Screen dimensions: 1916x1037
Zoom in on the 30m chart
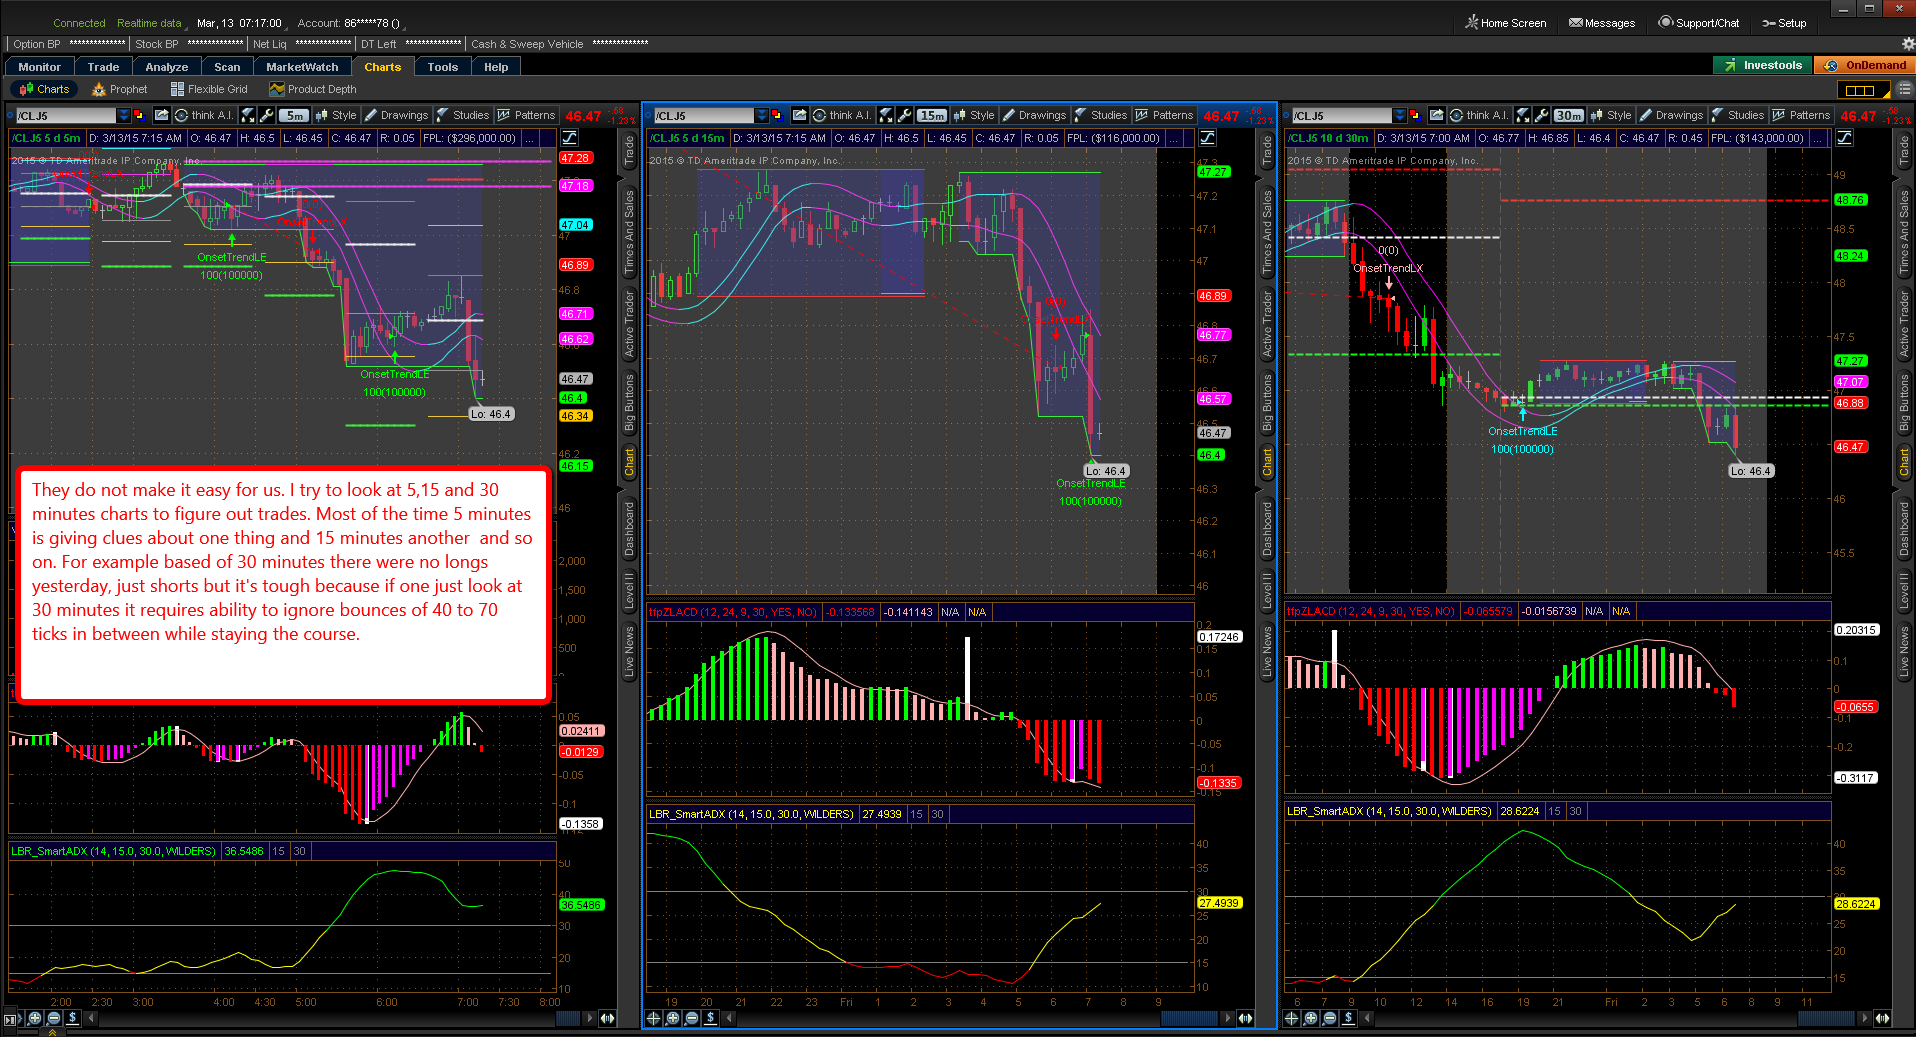(1311, 1018)
